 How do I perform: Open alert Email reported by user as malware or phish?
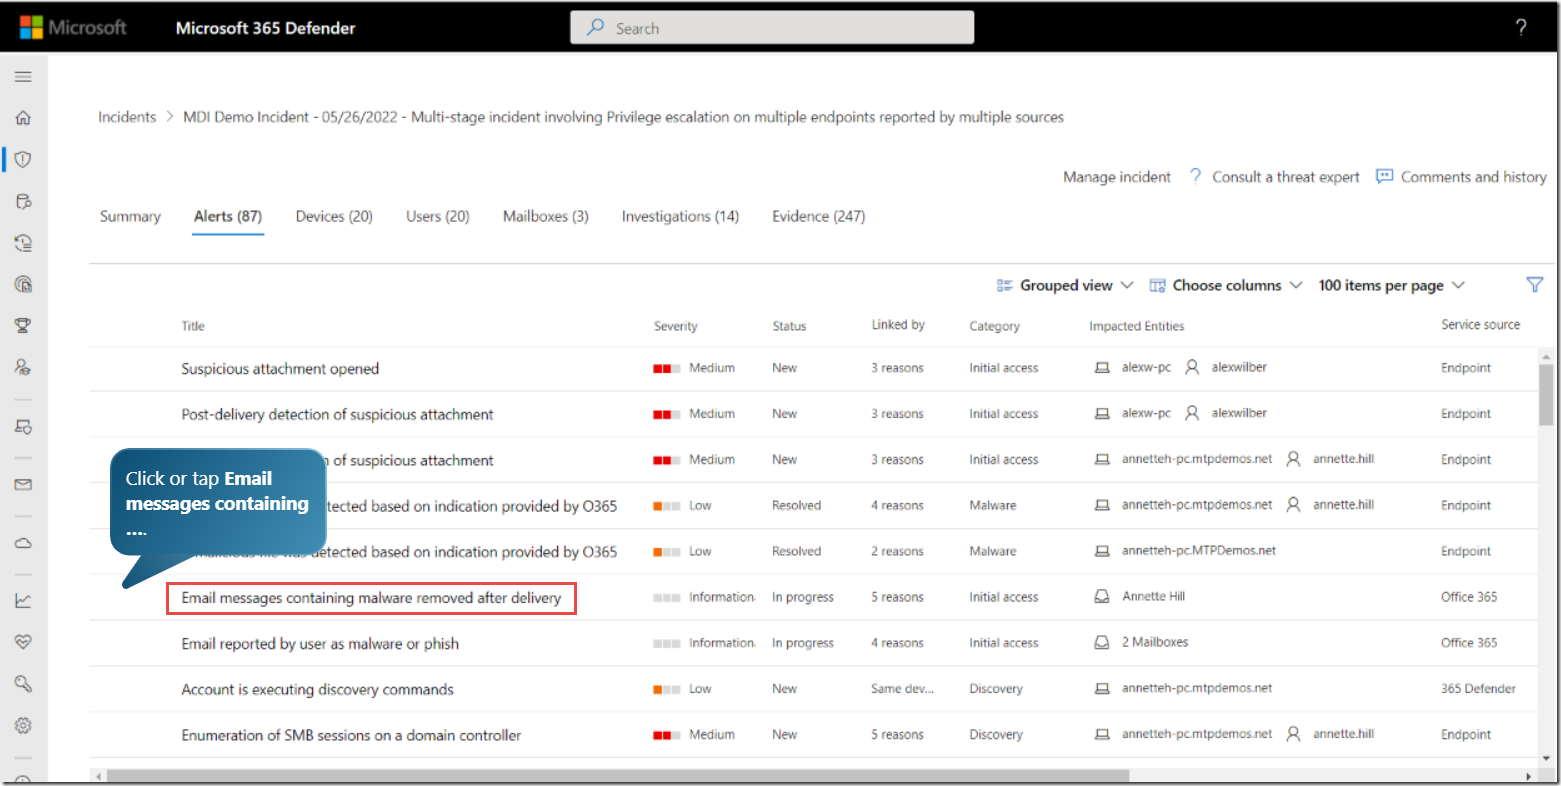point(320,644)
